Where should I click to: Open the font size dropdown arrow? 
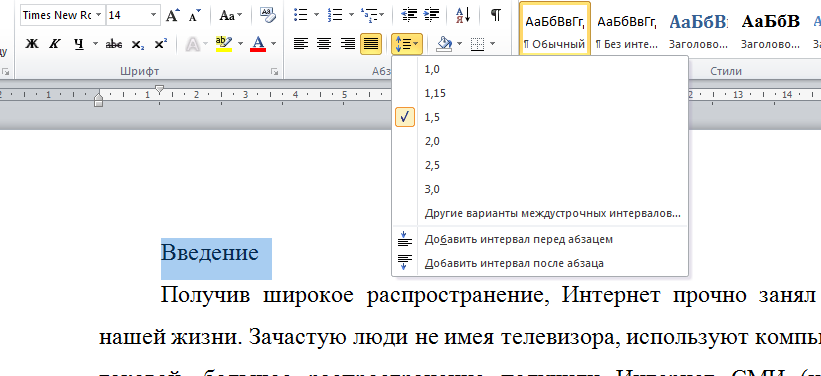pyautogui.click(x=153, y=15)
